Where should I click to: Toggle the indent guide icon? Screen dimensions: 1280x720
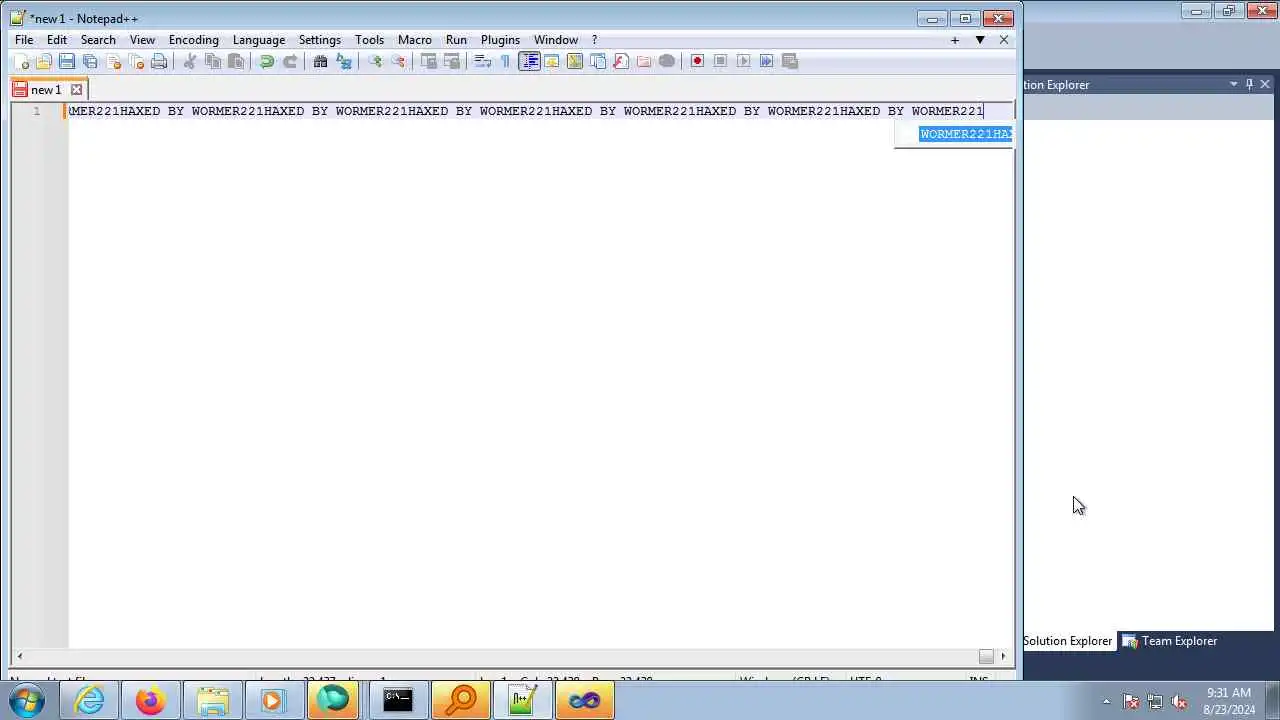pos(529,61)
